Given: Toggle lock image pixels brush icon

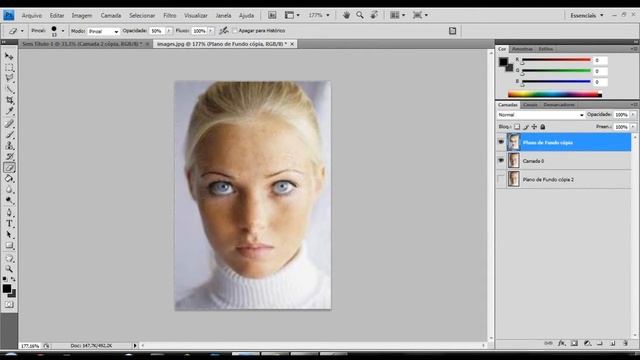Looking at the screenshot, I should click(x=526, y=127).
